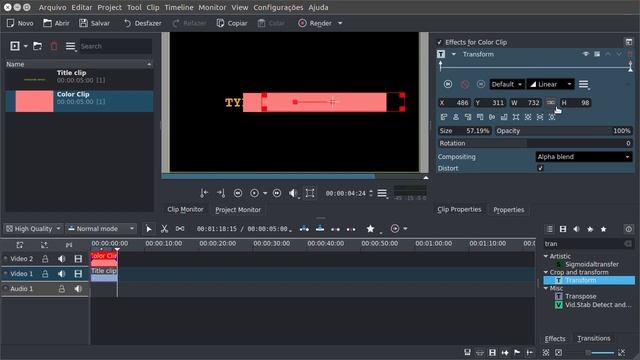Click the star favorite effects icon
The height and width of the screenshot is (360, 640).
(370, 229)
